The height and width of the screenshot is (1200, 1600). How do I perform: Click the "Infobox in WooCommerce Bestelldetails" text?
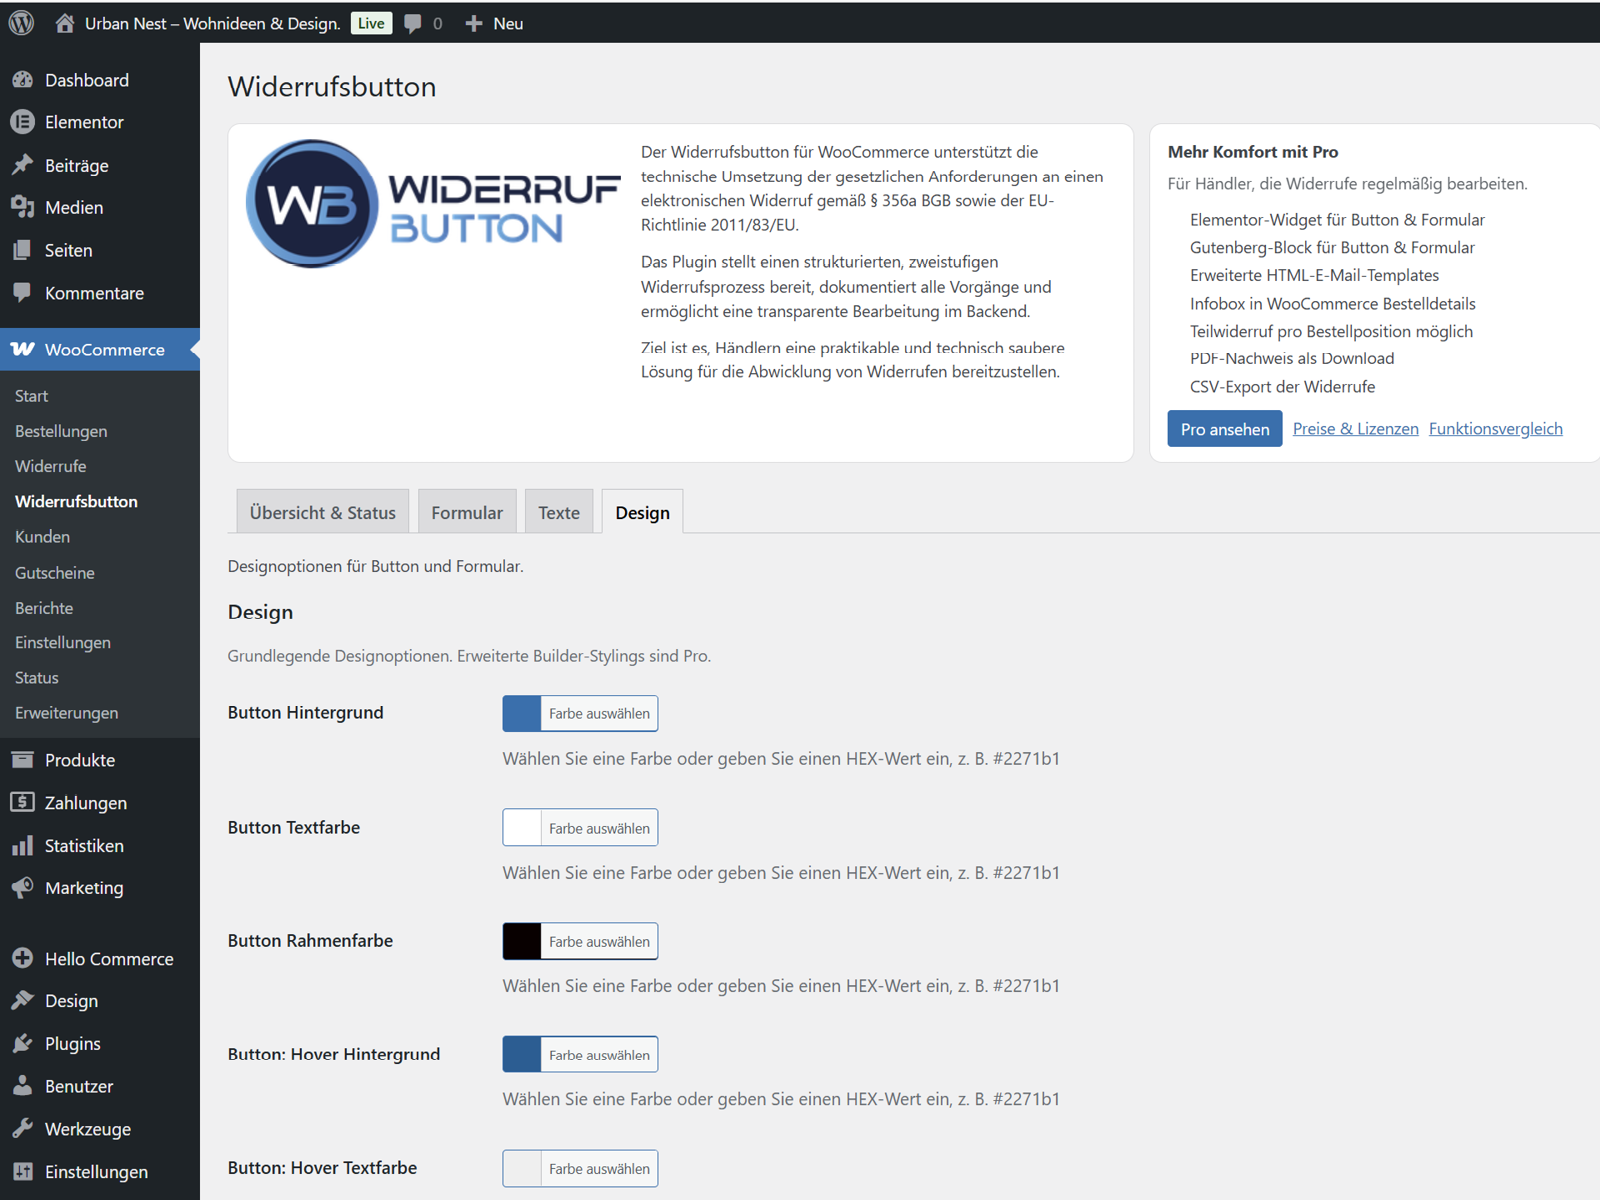(x=1332, y=304)
